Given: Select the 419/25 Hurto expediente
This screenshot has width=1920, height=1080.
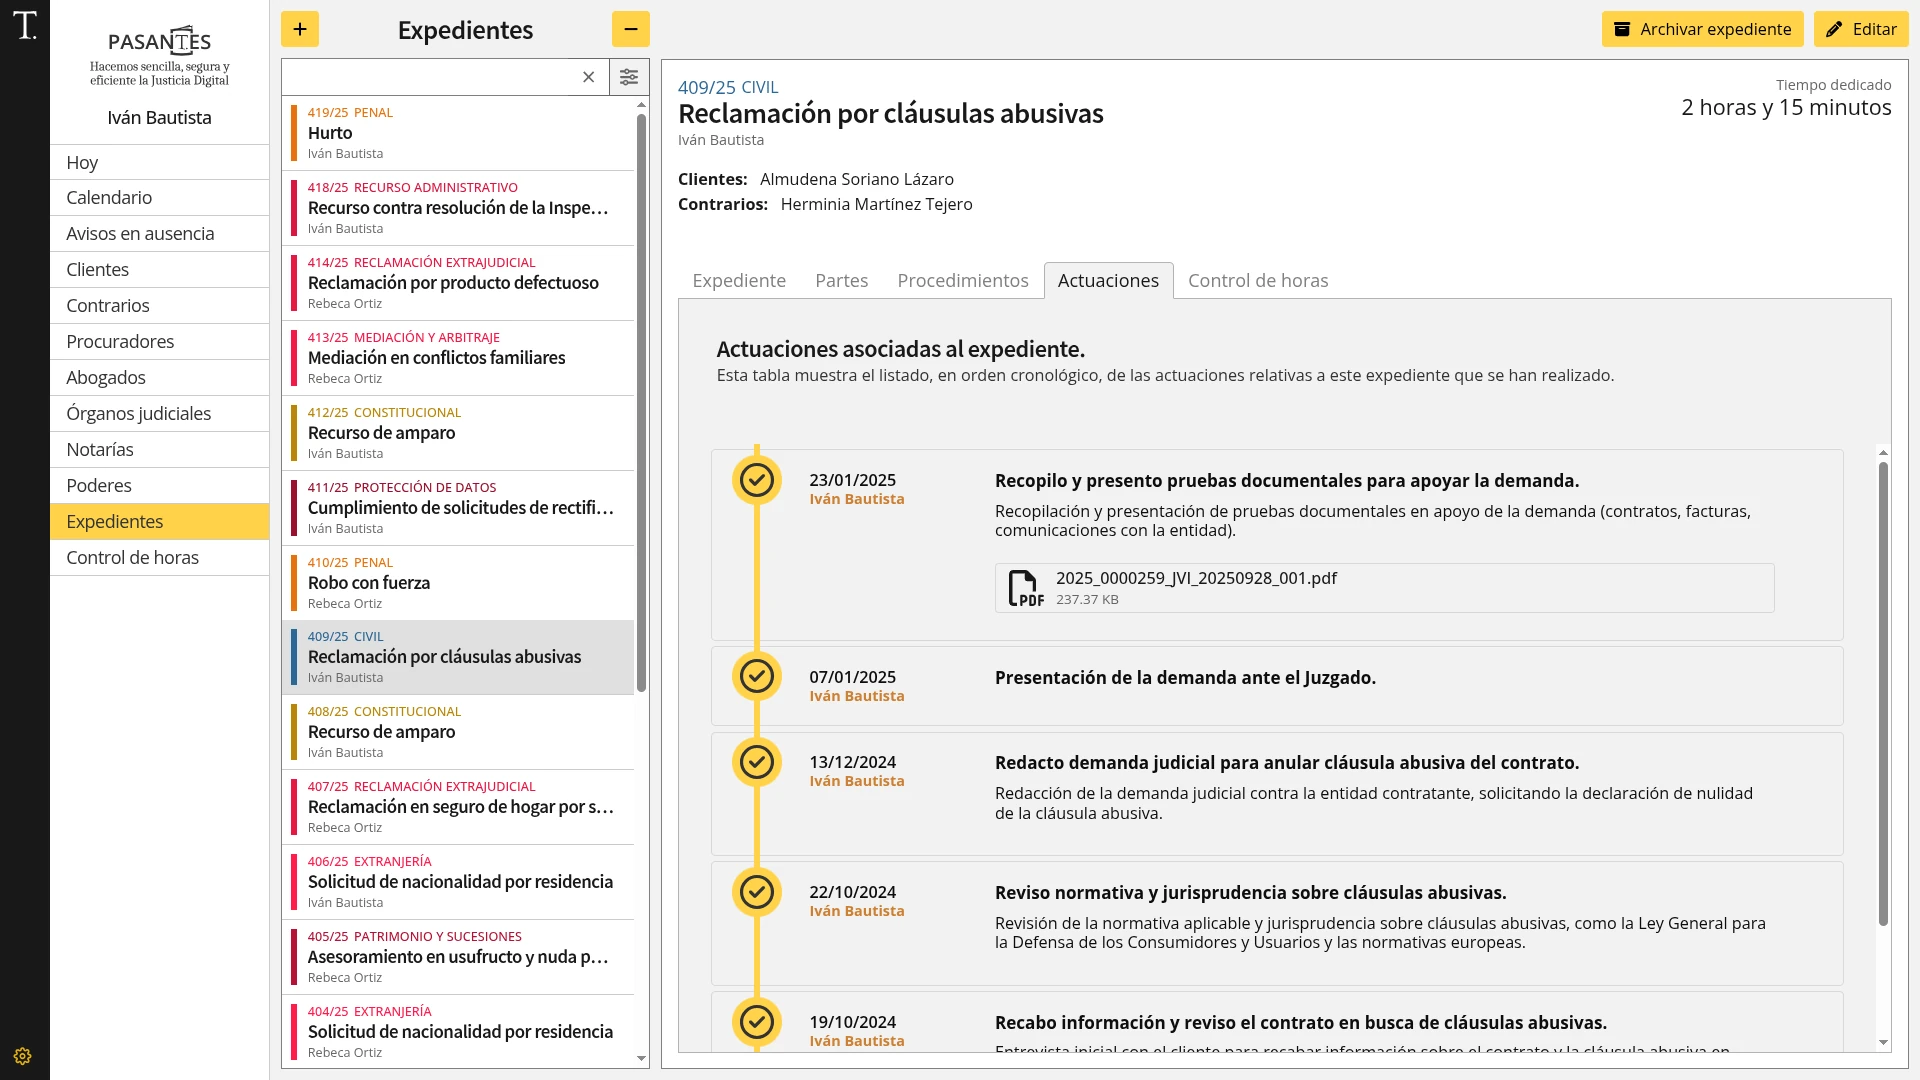Looking at the screenshot, I should click(460, 133).
